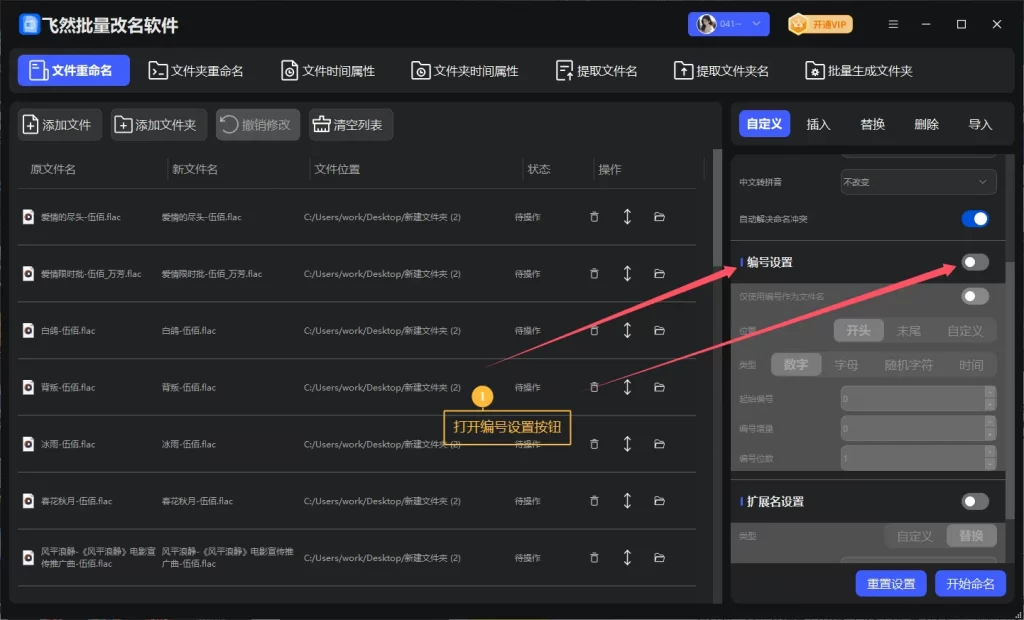Delete the 白鸽-伍佰.flac row

point(594,331)
